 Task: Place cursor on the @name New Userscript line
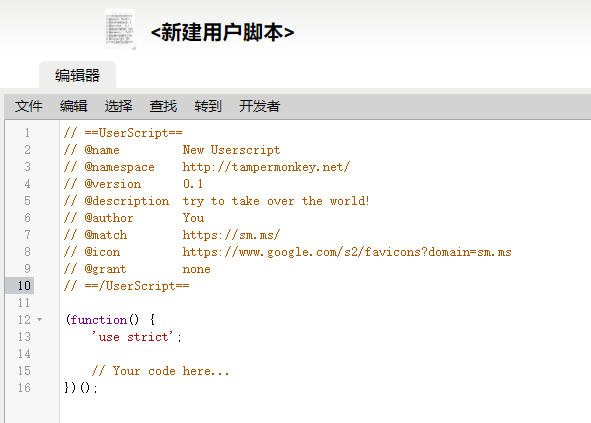[x=172, y=150]
